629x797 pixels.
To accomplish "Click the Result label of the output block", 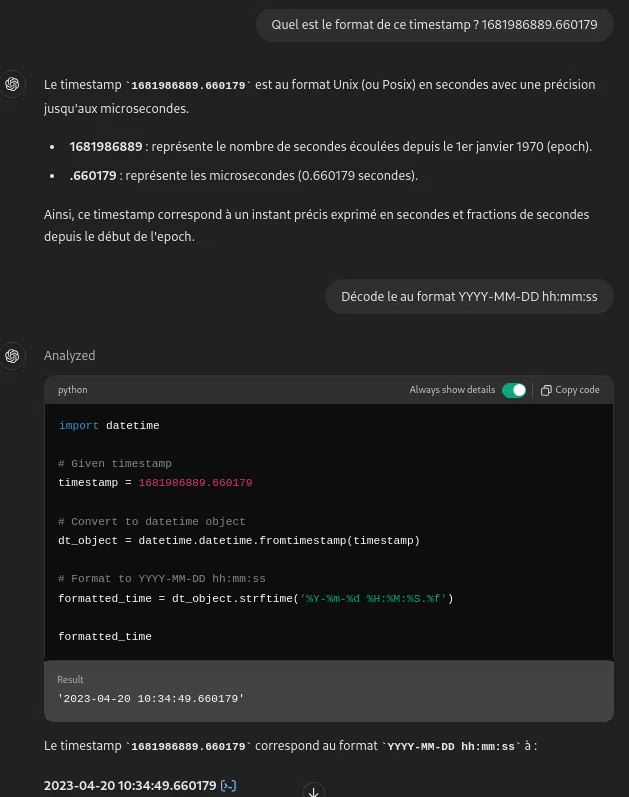I will (x=70, y=679).
